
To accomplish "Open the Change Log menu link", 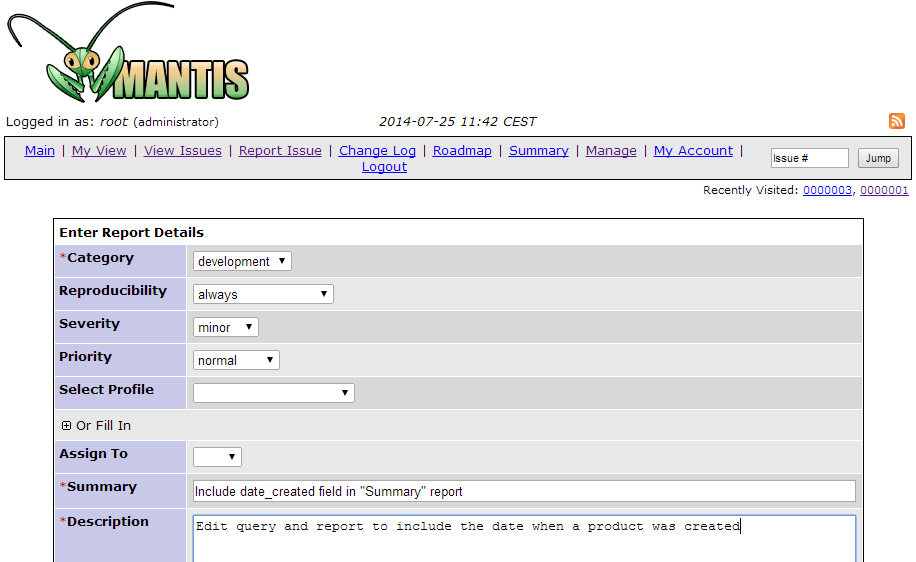I will click(x=377, y=151).
